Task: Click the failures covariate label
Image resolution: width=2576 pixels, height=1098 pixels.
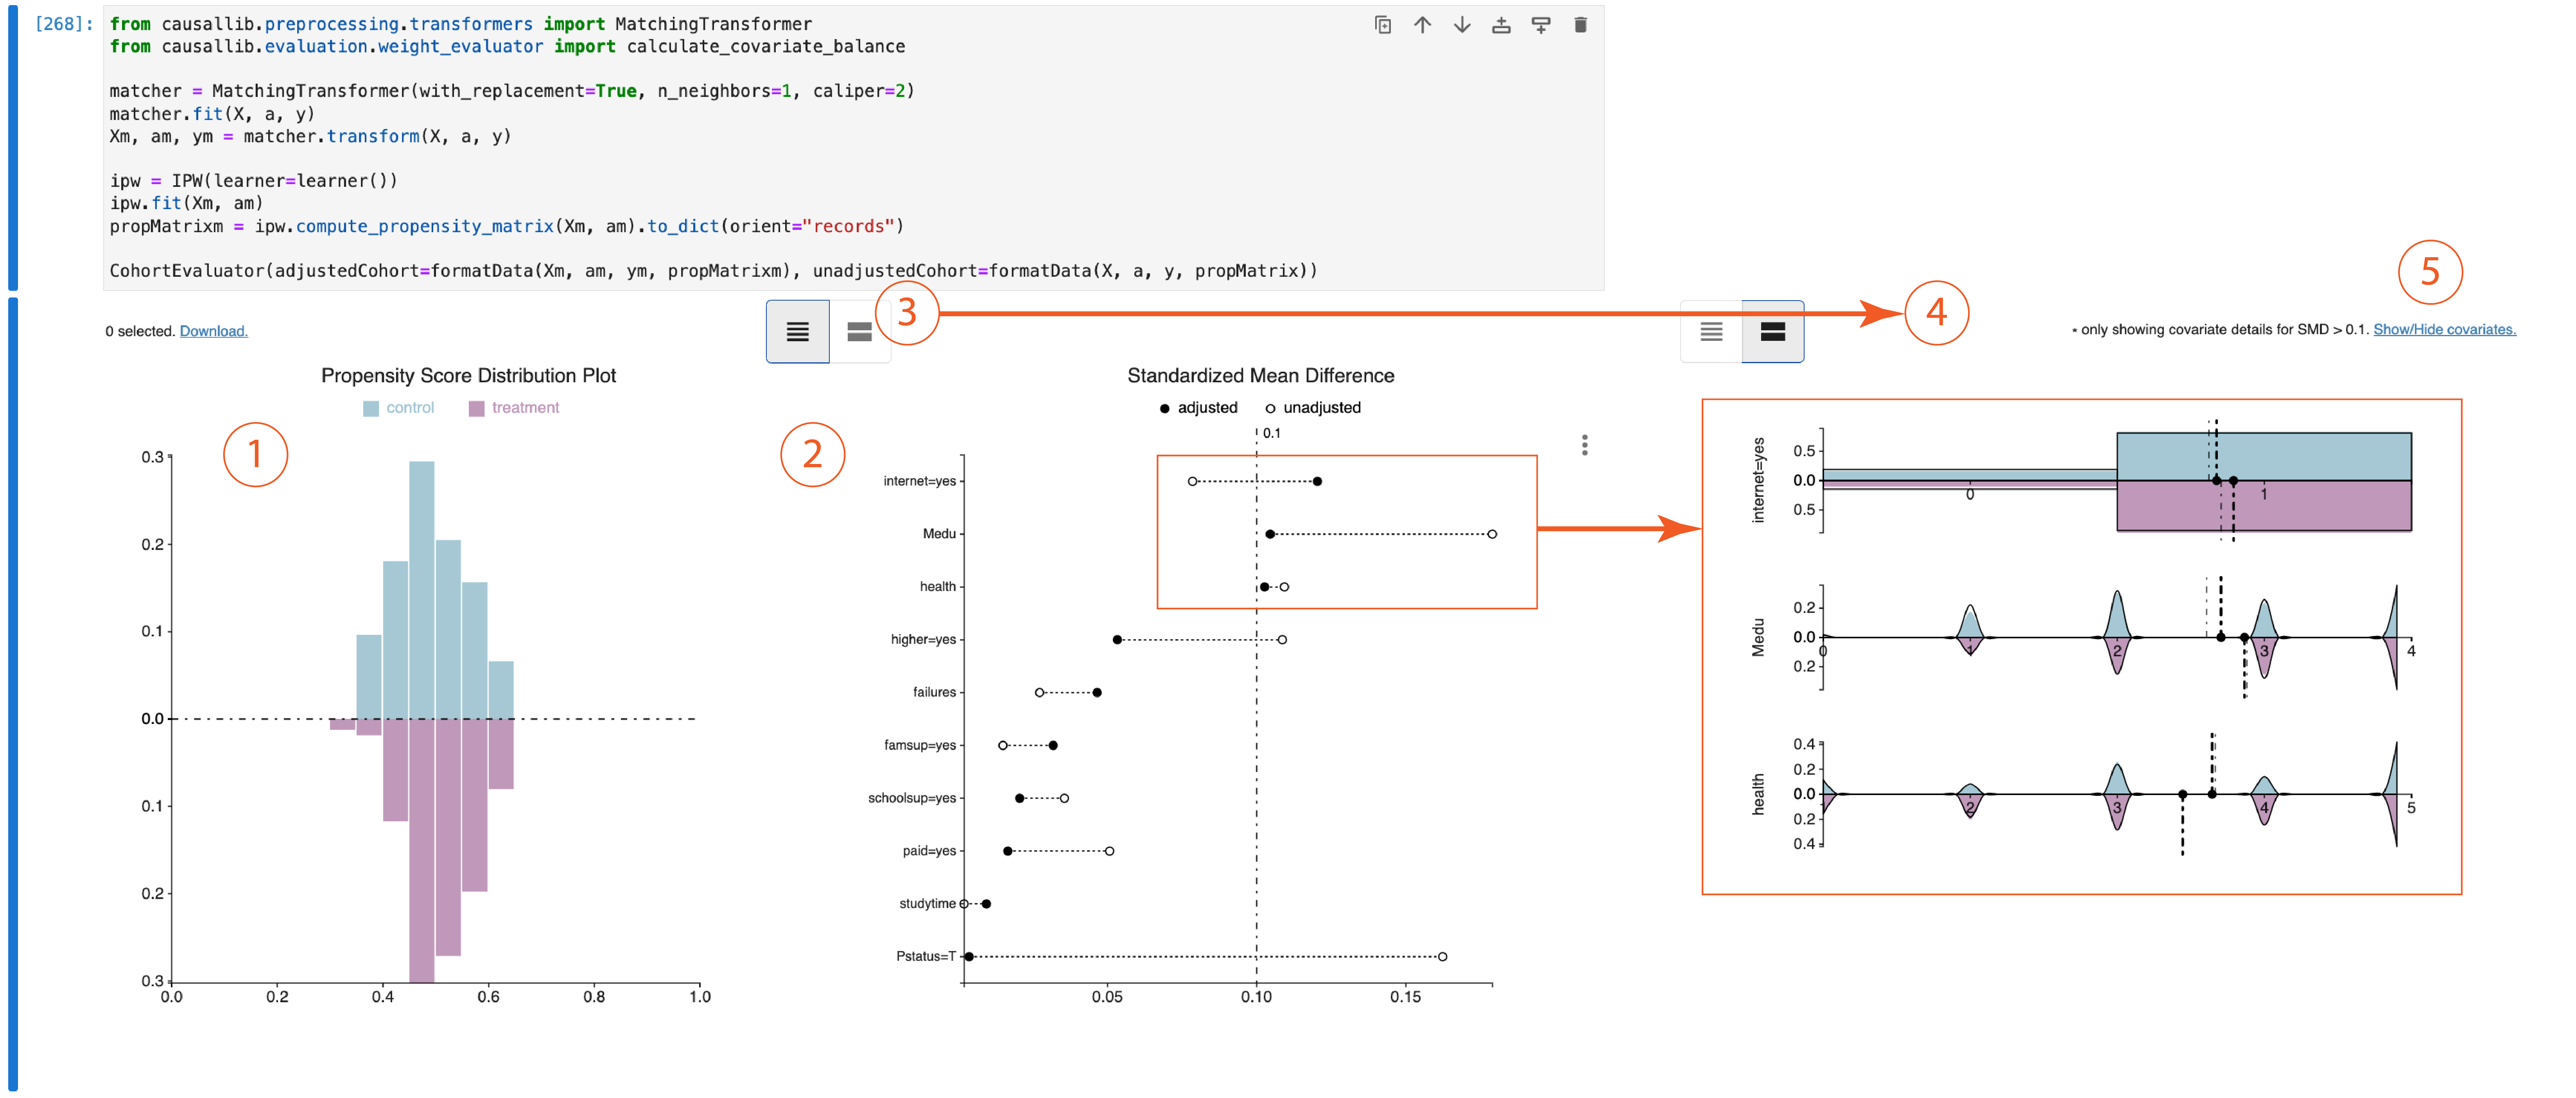Action: (934, 692)
